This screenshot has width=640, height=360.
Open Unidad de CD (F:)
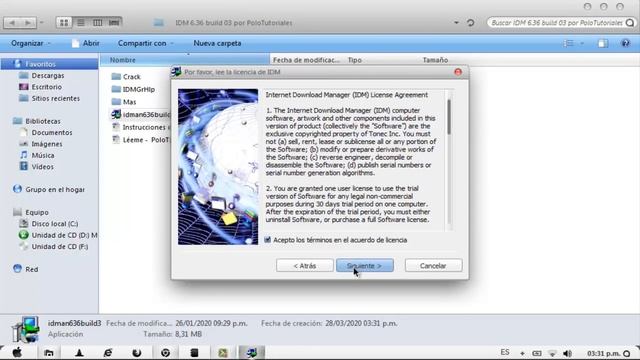point(53,247)
